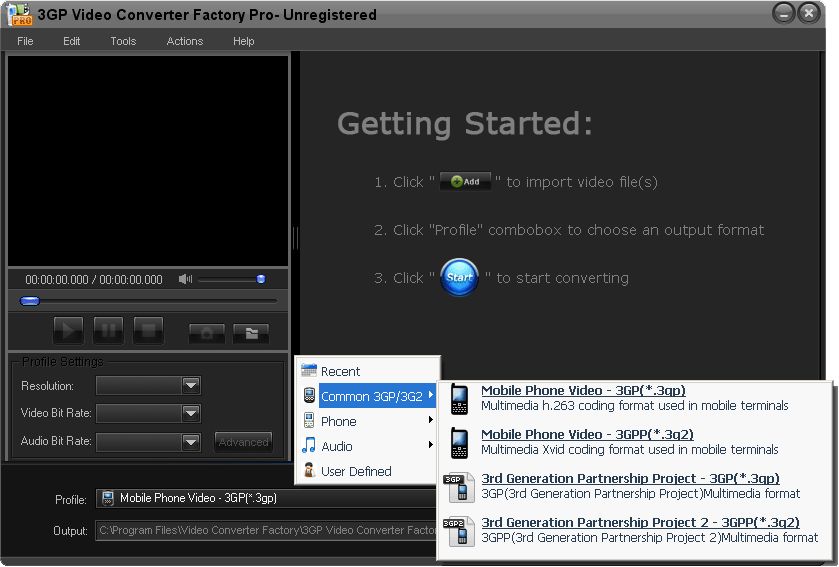839x567 pixels.
Task: Click the app PRO logo icon in title bar
Action: pos(20,14)
